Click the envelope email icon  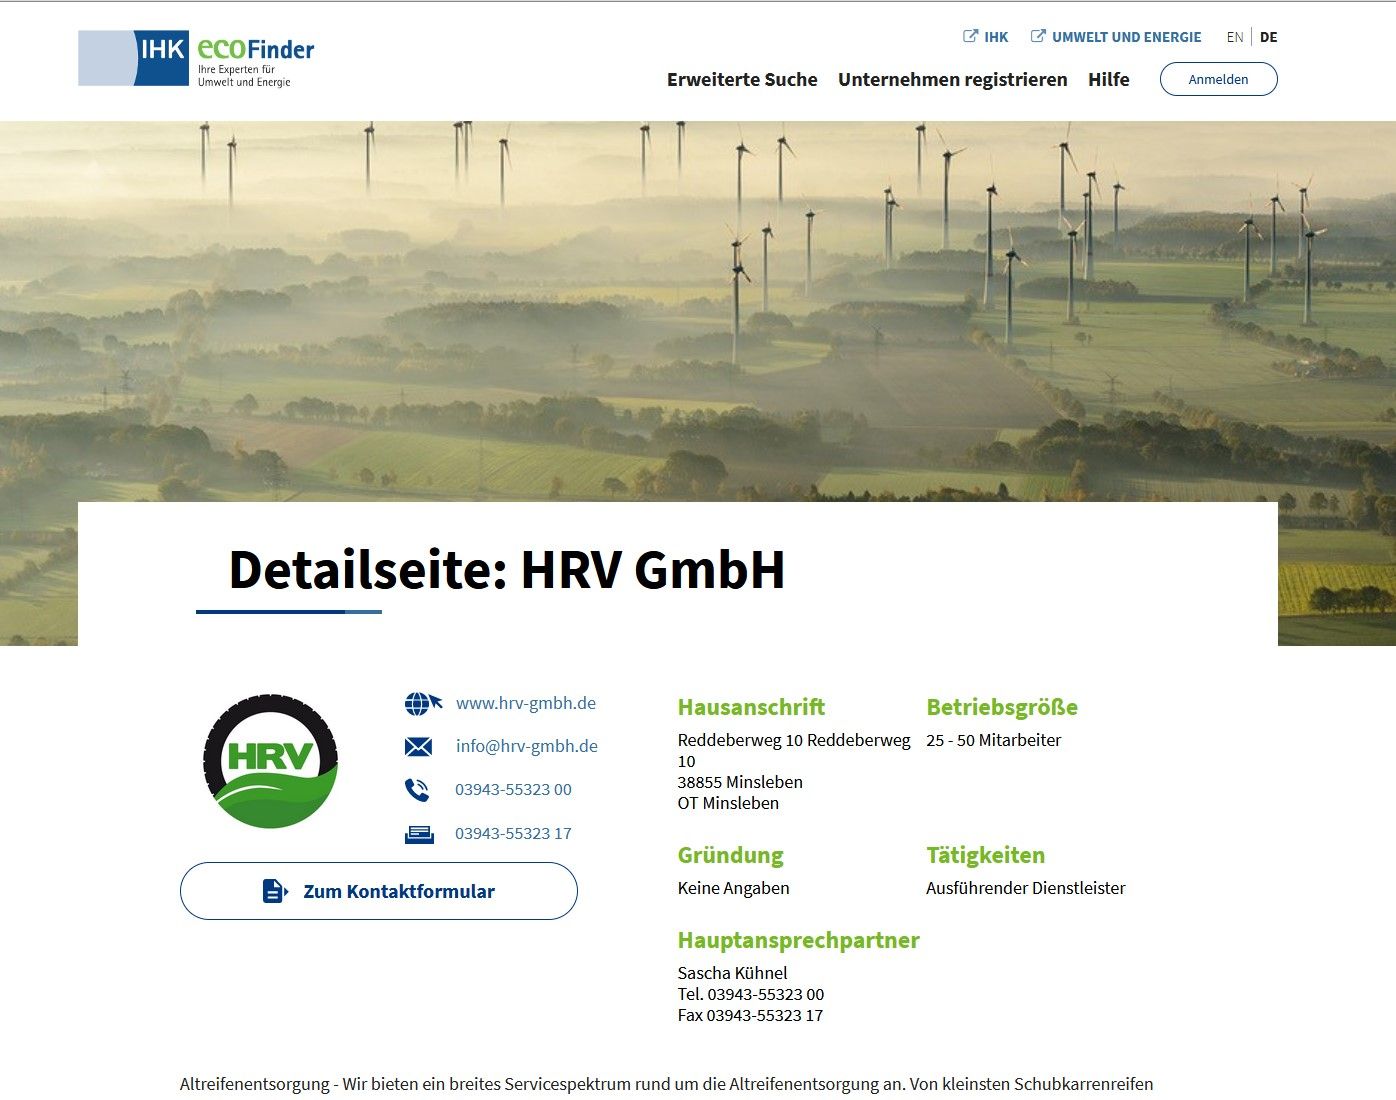coord(419,747)
